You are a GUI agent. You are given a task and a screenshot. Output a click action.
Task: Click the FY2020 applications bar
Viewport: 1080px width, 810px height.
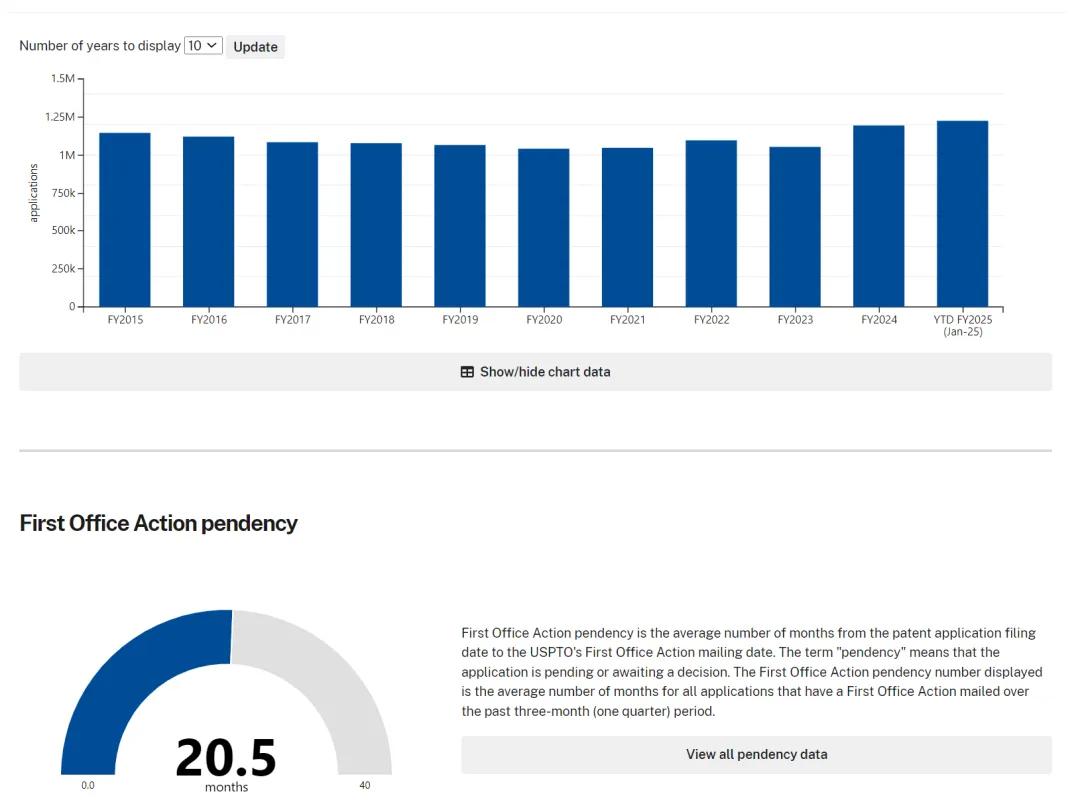click(x=544, y=228)
